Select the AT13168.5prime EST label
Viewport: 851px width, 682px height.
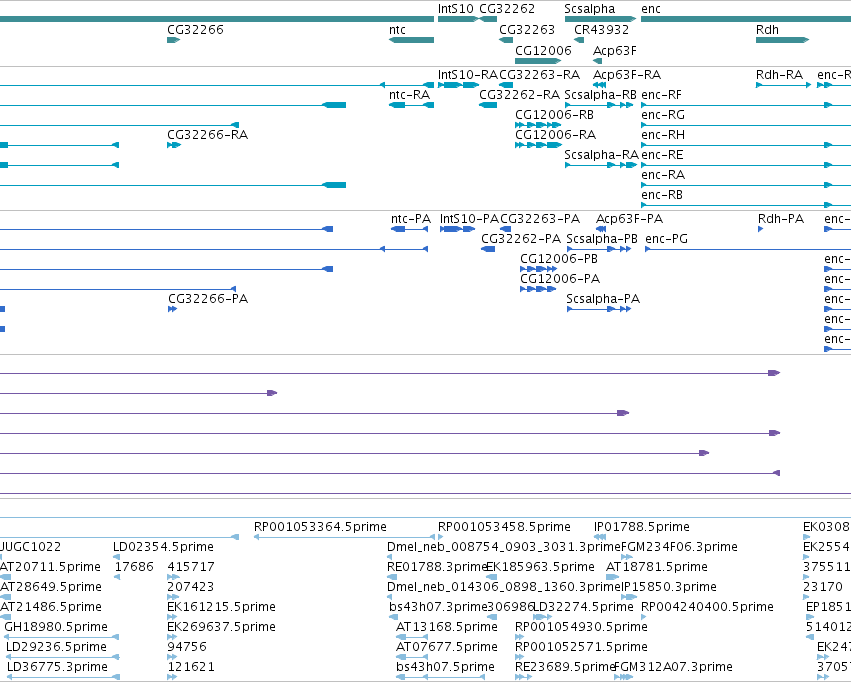pos(447,627)
